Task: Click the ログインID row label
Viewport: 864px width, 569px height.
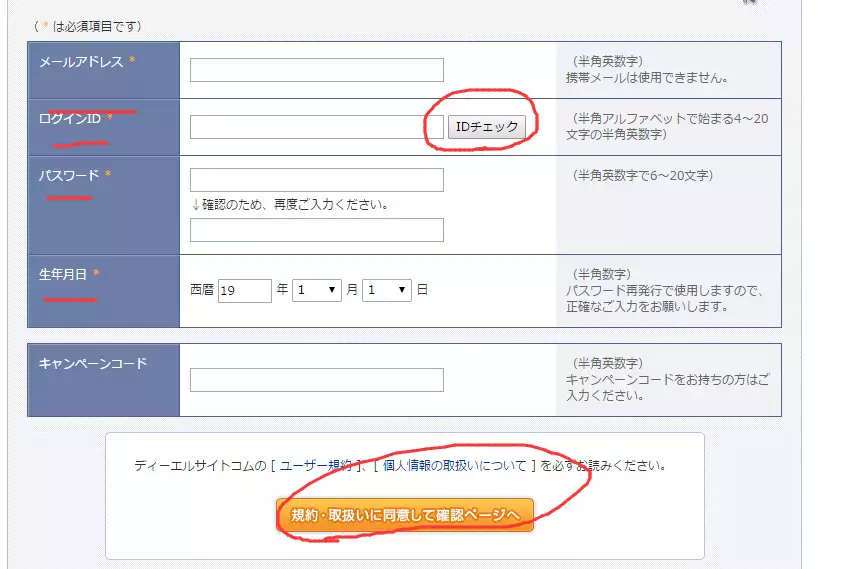Action: 70,119
